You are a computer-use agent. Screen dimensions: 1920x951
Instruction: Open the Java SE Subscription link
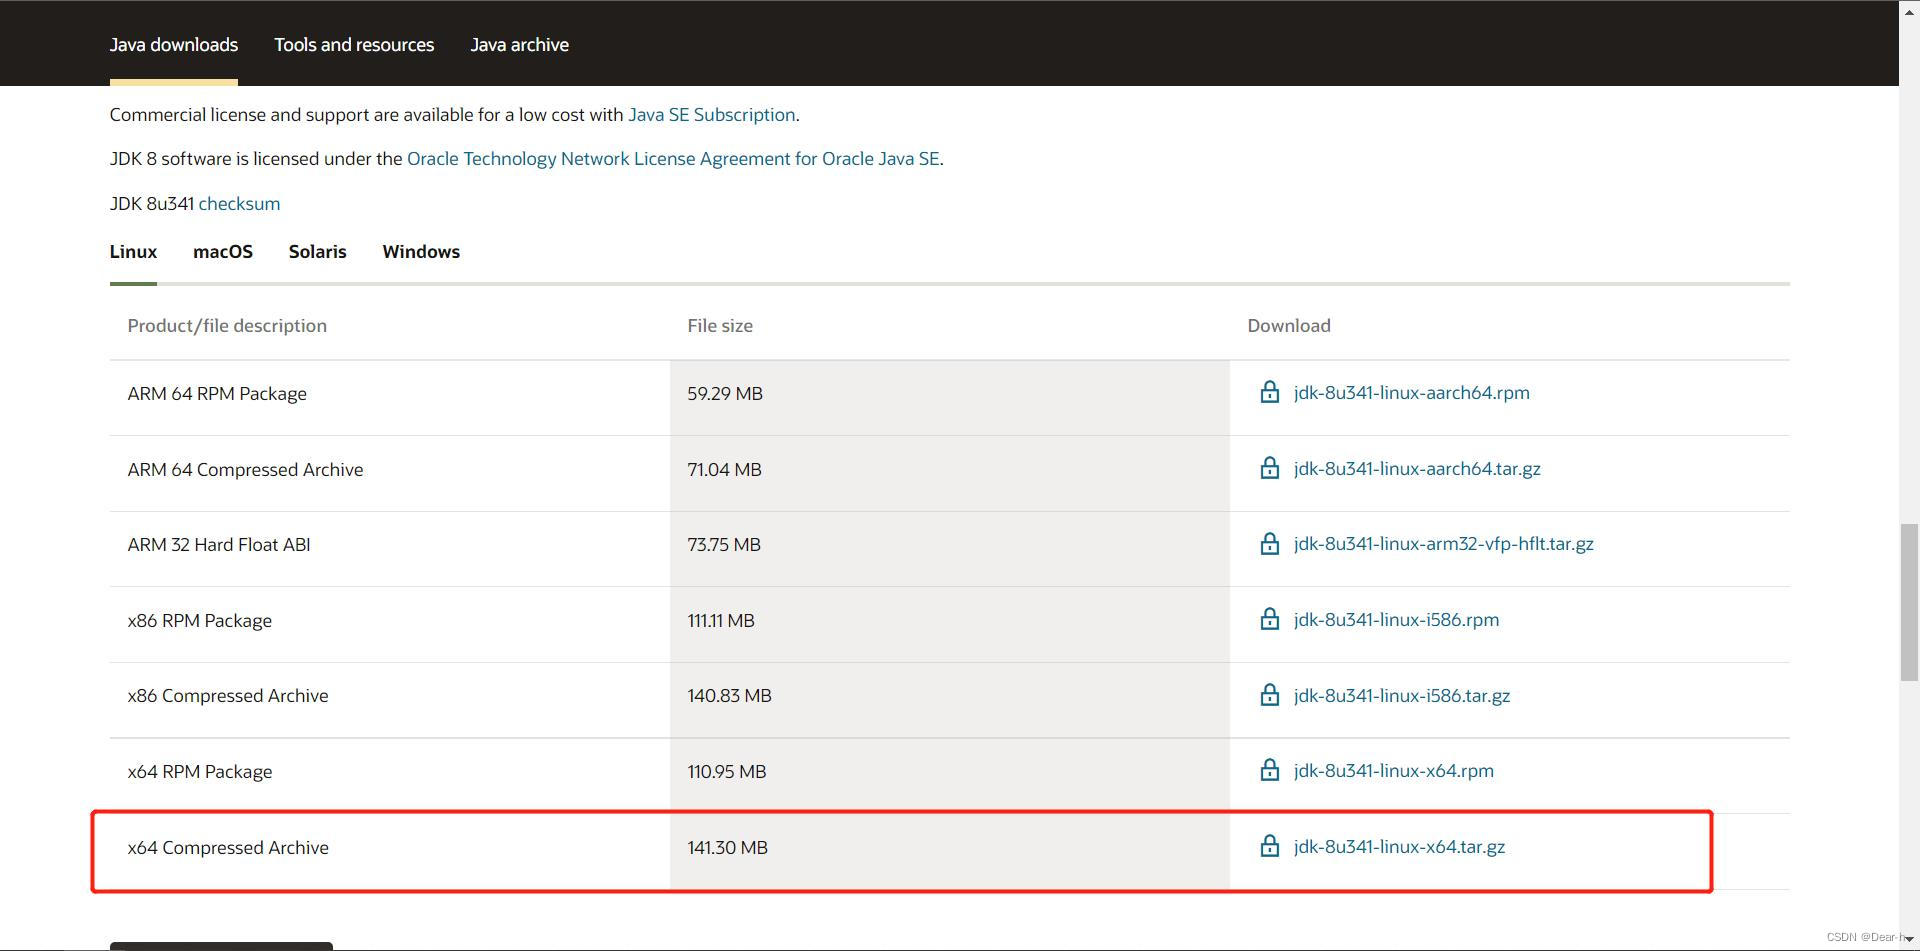click(x=712, y=115)
